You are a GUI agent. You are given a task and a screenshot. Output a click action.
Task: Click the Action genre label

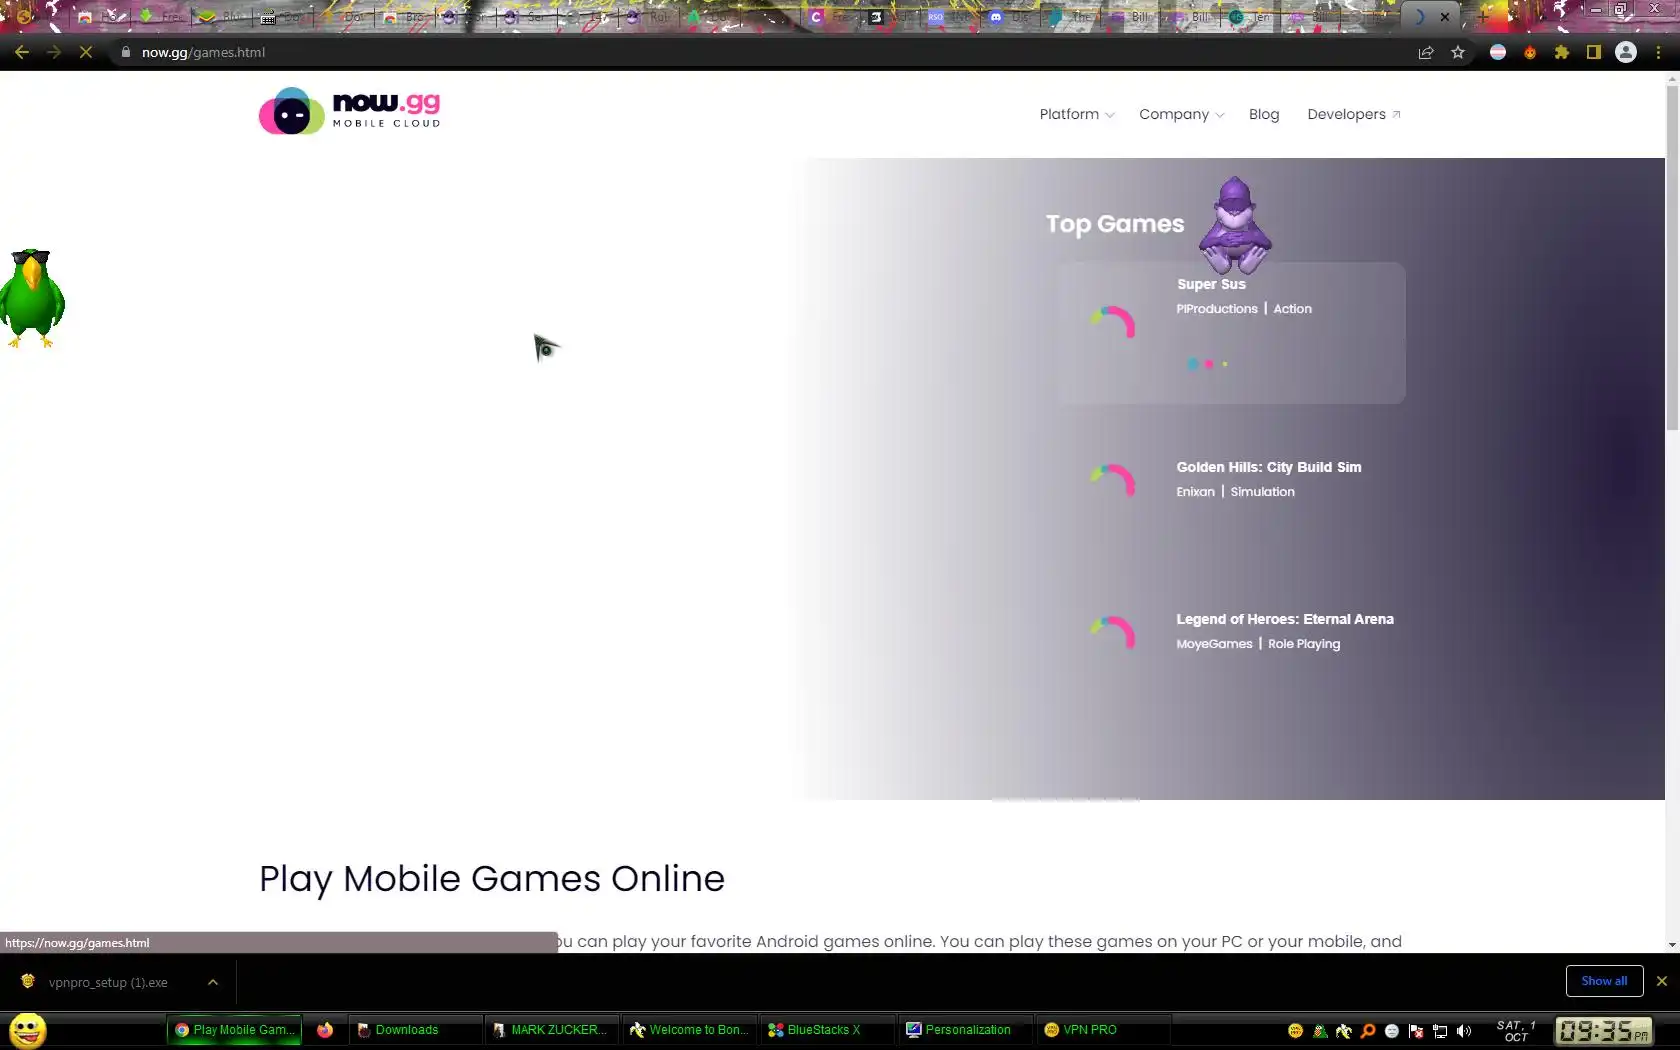1292,309
